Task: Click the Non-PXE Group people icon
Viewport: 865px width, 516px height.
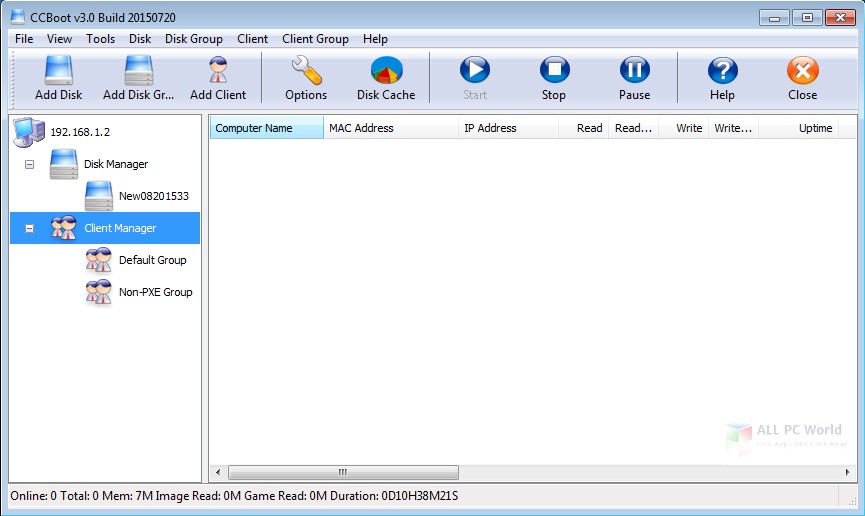Action: coord(99,292)
